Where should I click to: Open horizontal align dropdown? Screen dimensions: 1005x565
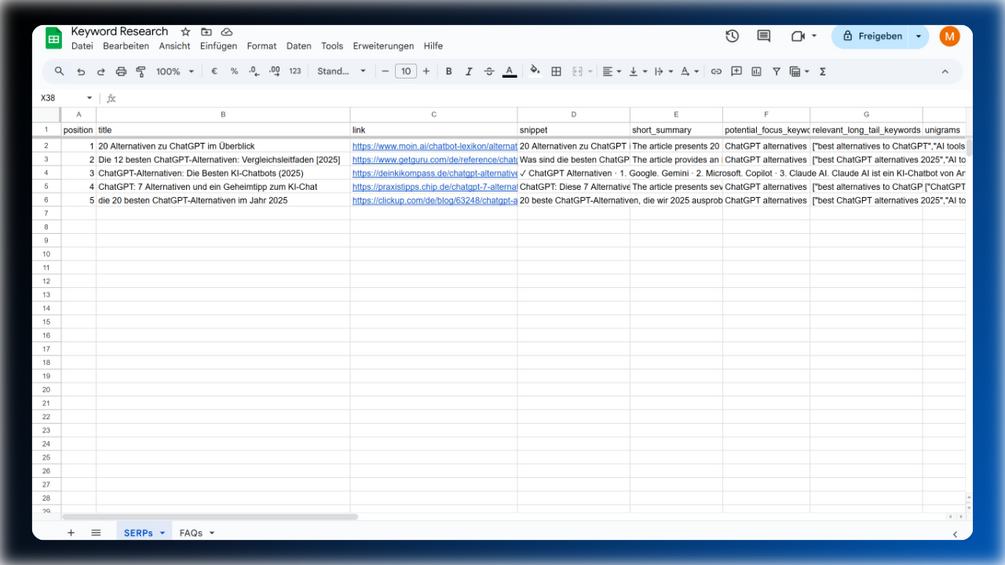pos(612,72)
